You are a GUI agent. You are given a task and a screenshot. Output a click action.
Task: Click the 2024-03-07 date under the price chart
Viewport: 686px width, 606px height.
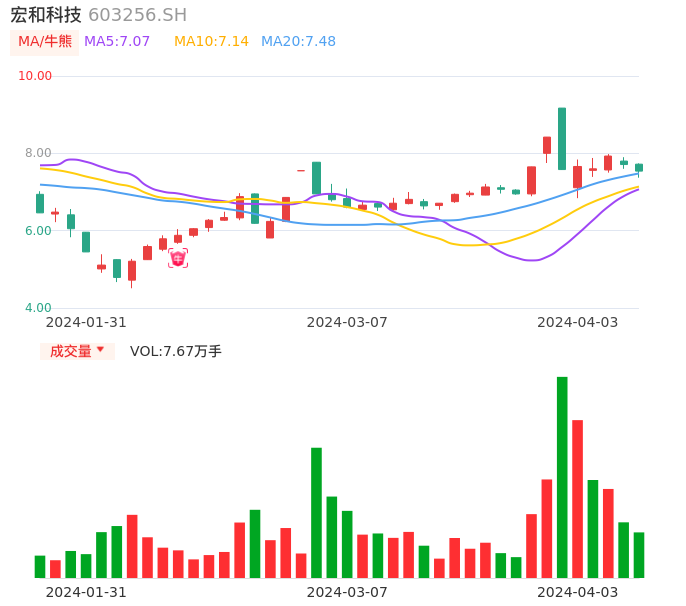tap(347, 322)
